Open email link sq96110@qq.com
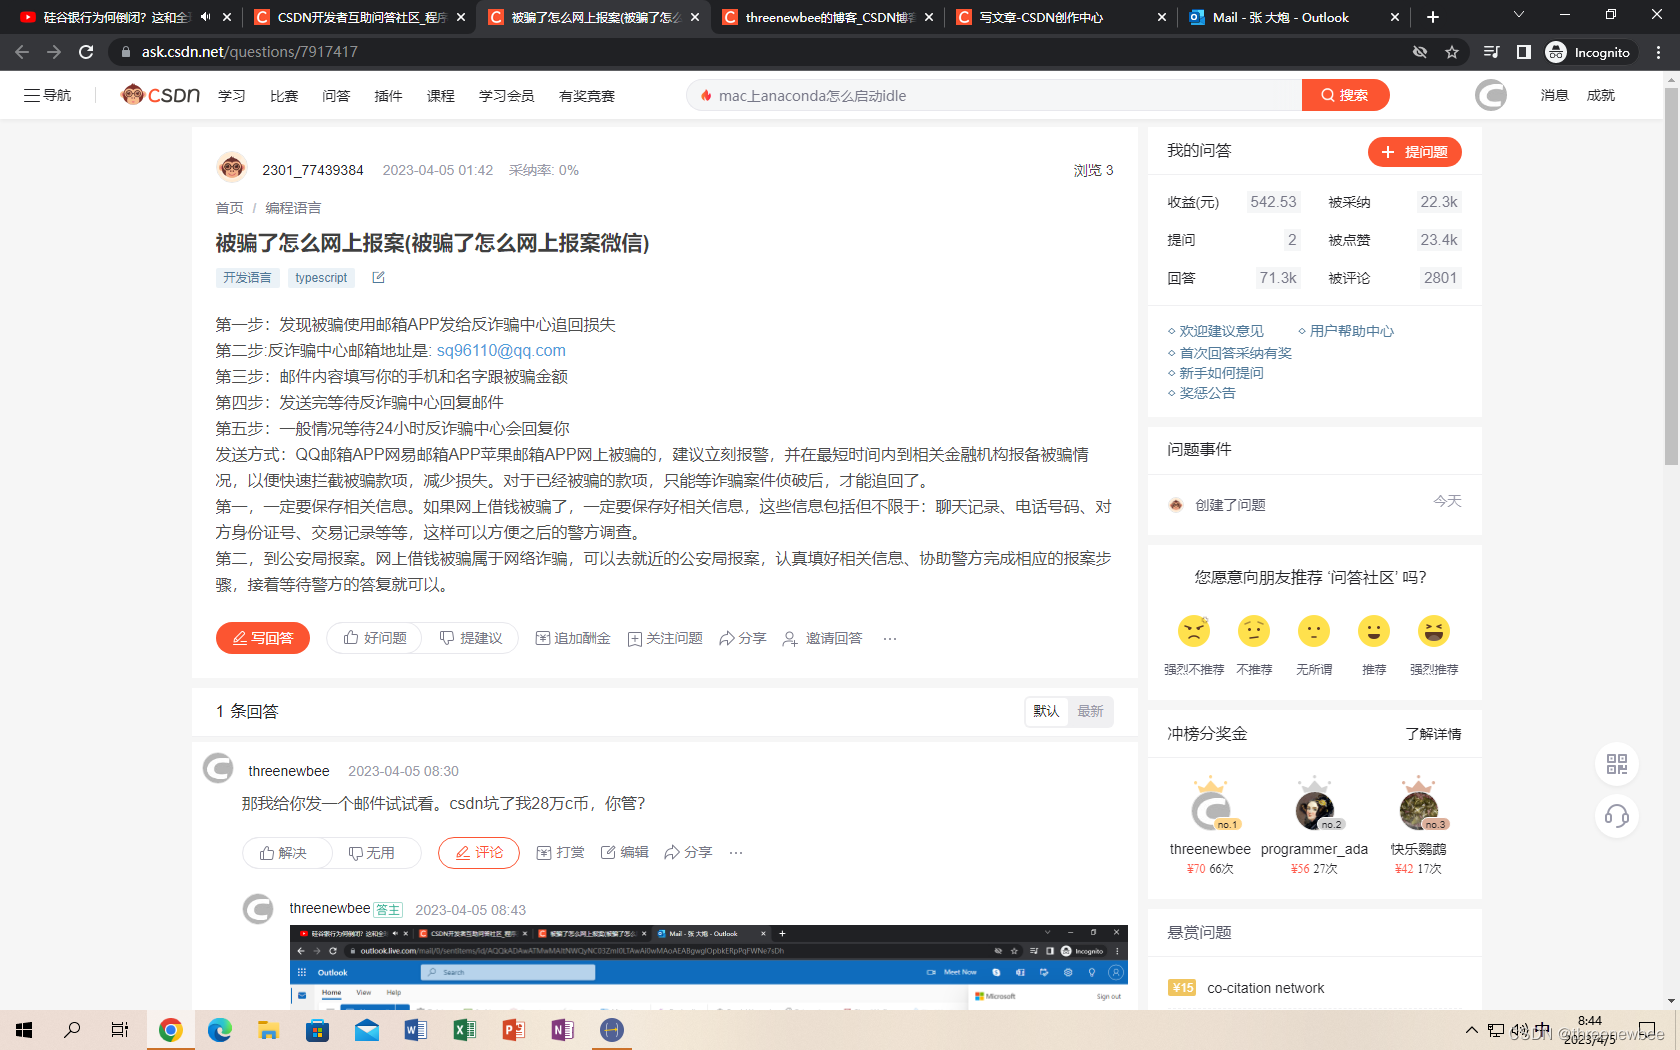Viewport: 1680px width, 1050px height. coord(501,351)
